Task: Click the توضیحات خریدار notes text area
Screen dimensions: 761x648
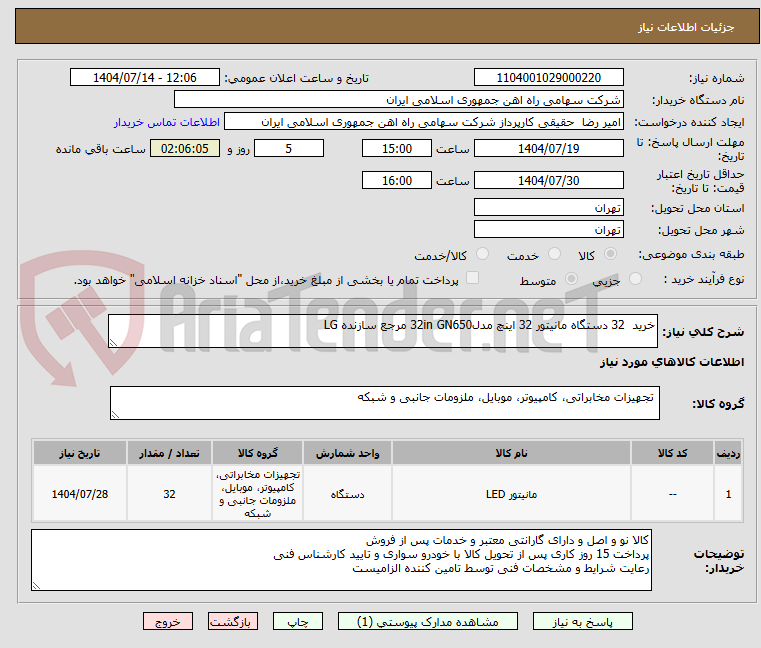Action: (x=341, y=560)
